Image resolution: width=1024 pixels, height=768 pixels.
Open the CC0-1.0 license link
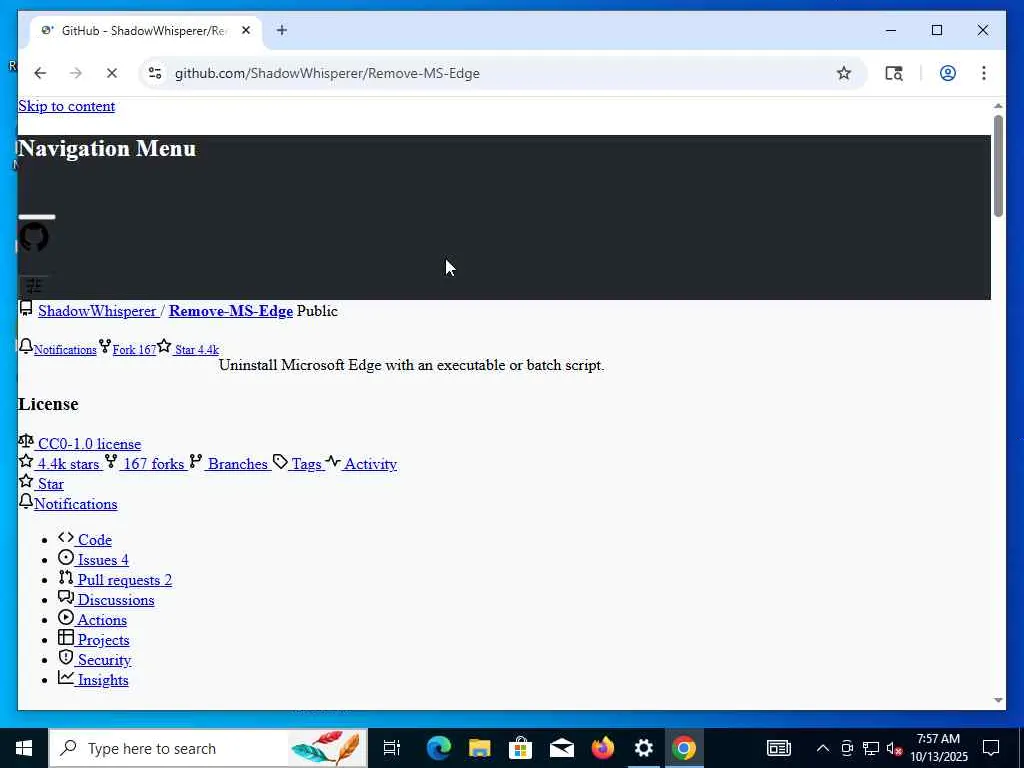point(89,444)
